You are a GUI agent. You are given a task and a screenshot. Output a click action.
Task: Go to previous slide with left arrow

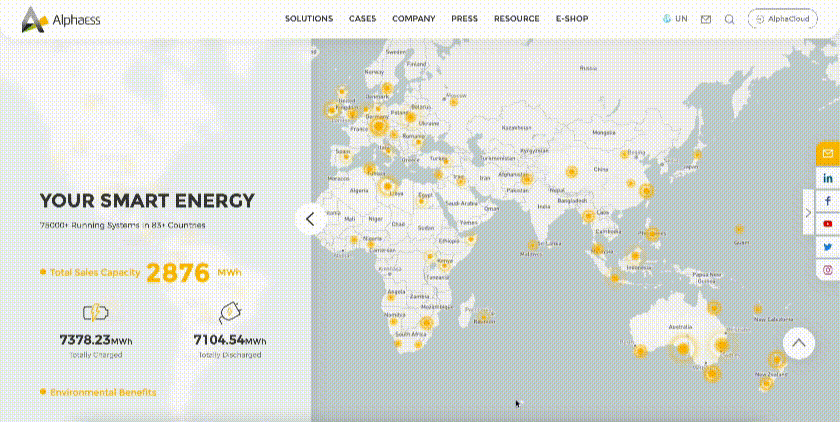point(310,218)
